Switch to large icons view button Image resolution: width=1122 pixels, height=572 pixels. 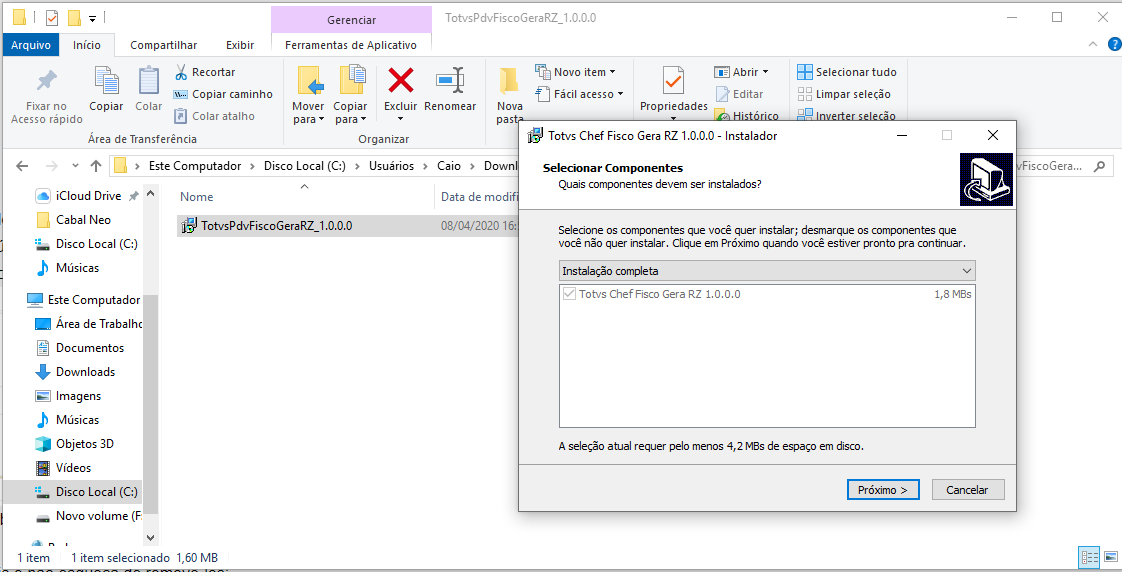(x=1113, y=557)
